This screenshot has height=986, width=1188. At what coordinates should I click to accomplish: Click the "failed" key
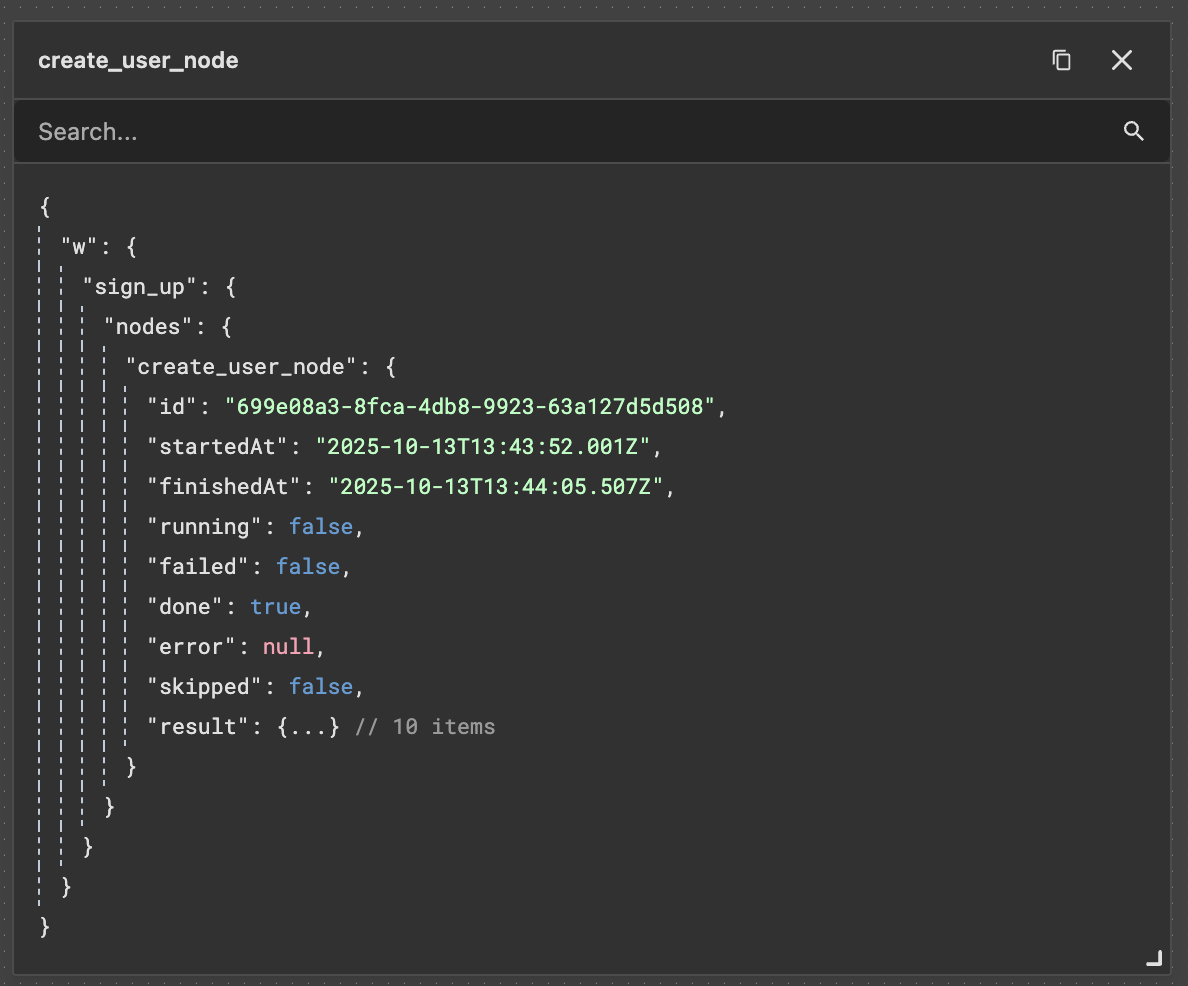(198, 567)
